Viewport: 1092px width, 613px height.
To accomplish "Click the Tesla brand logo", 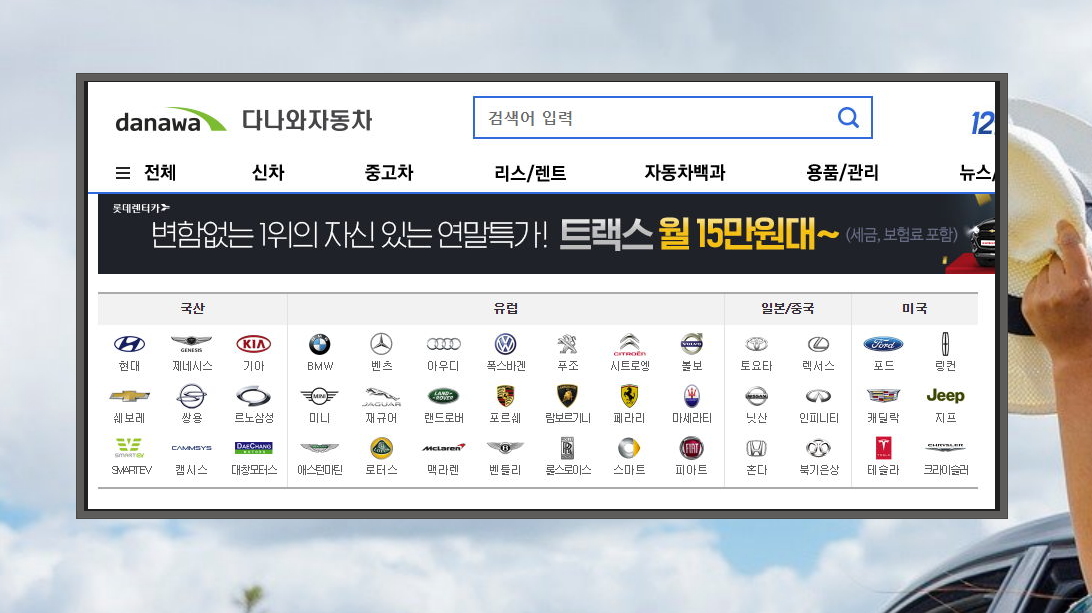I will (883, 448).
